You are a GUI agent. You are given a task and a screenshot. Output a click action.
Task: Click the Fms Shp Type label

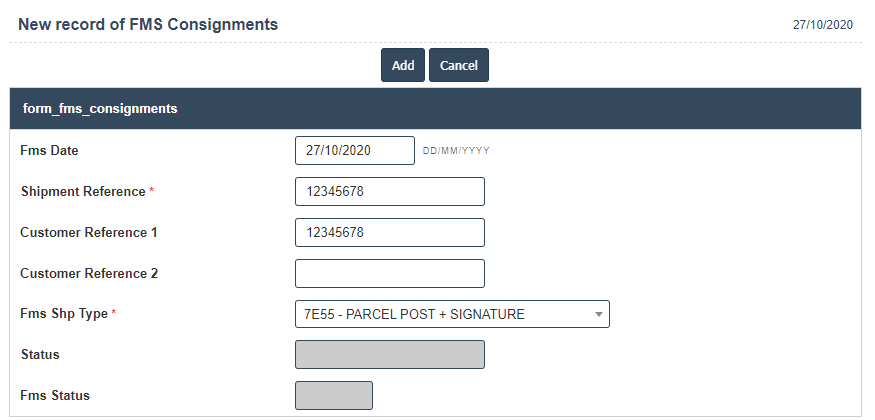pyautogui.click(x=64, y=314)
